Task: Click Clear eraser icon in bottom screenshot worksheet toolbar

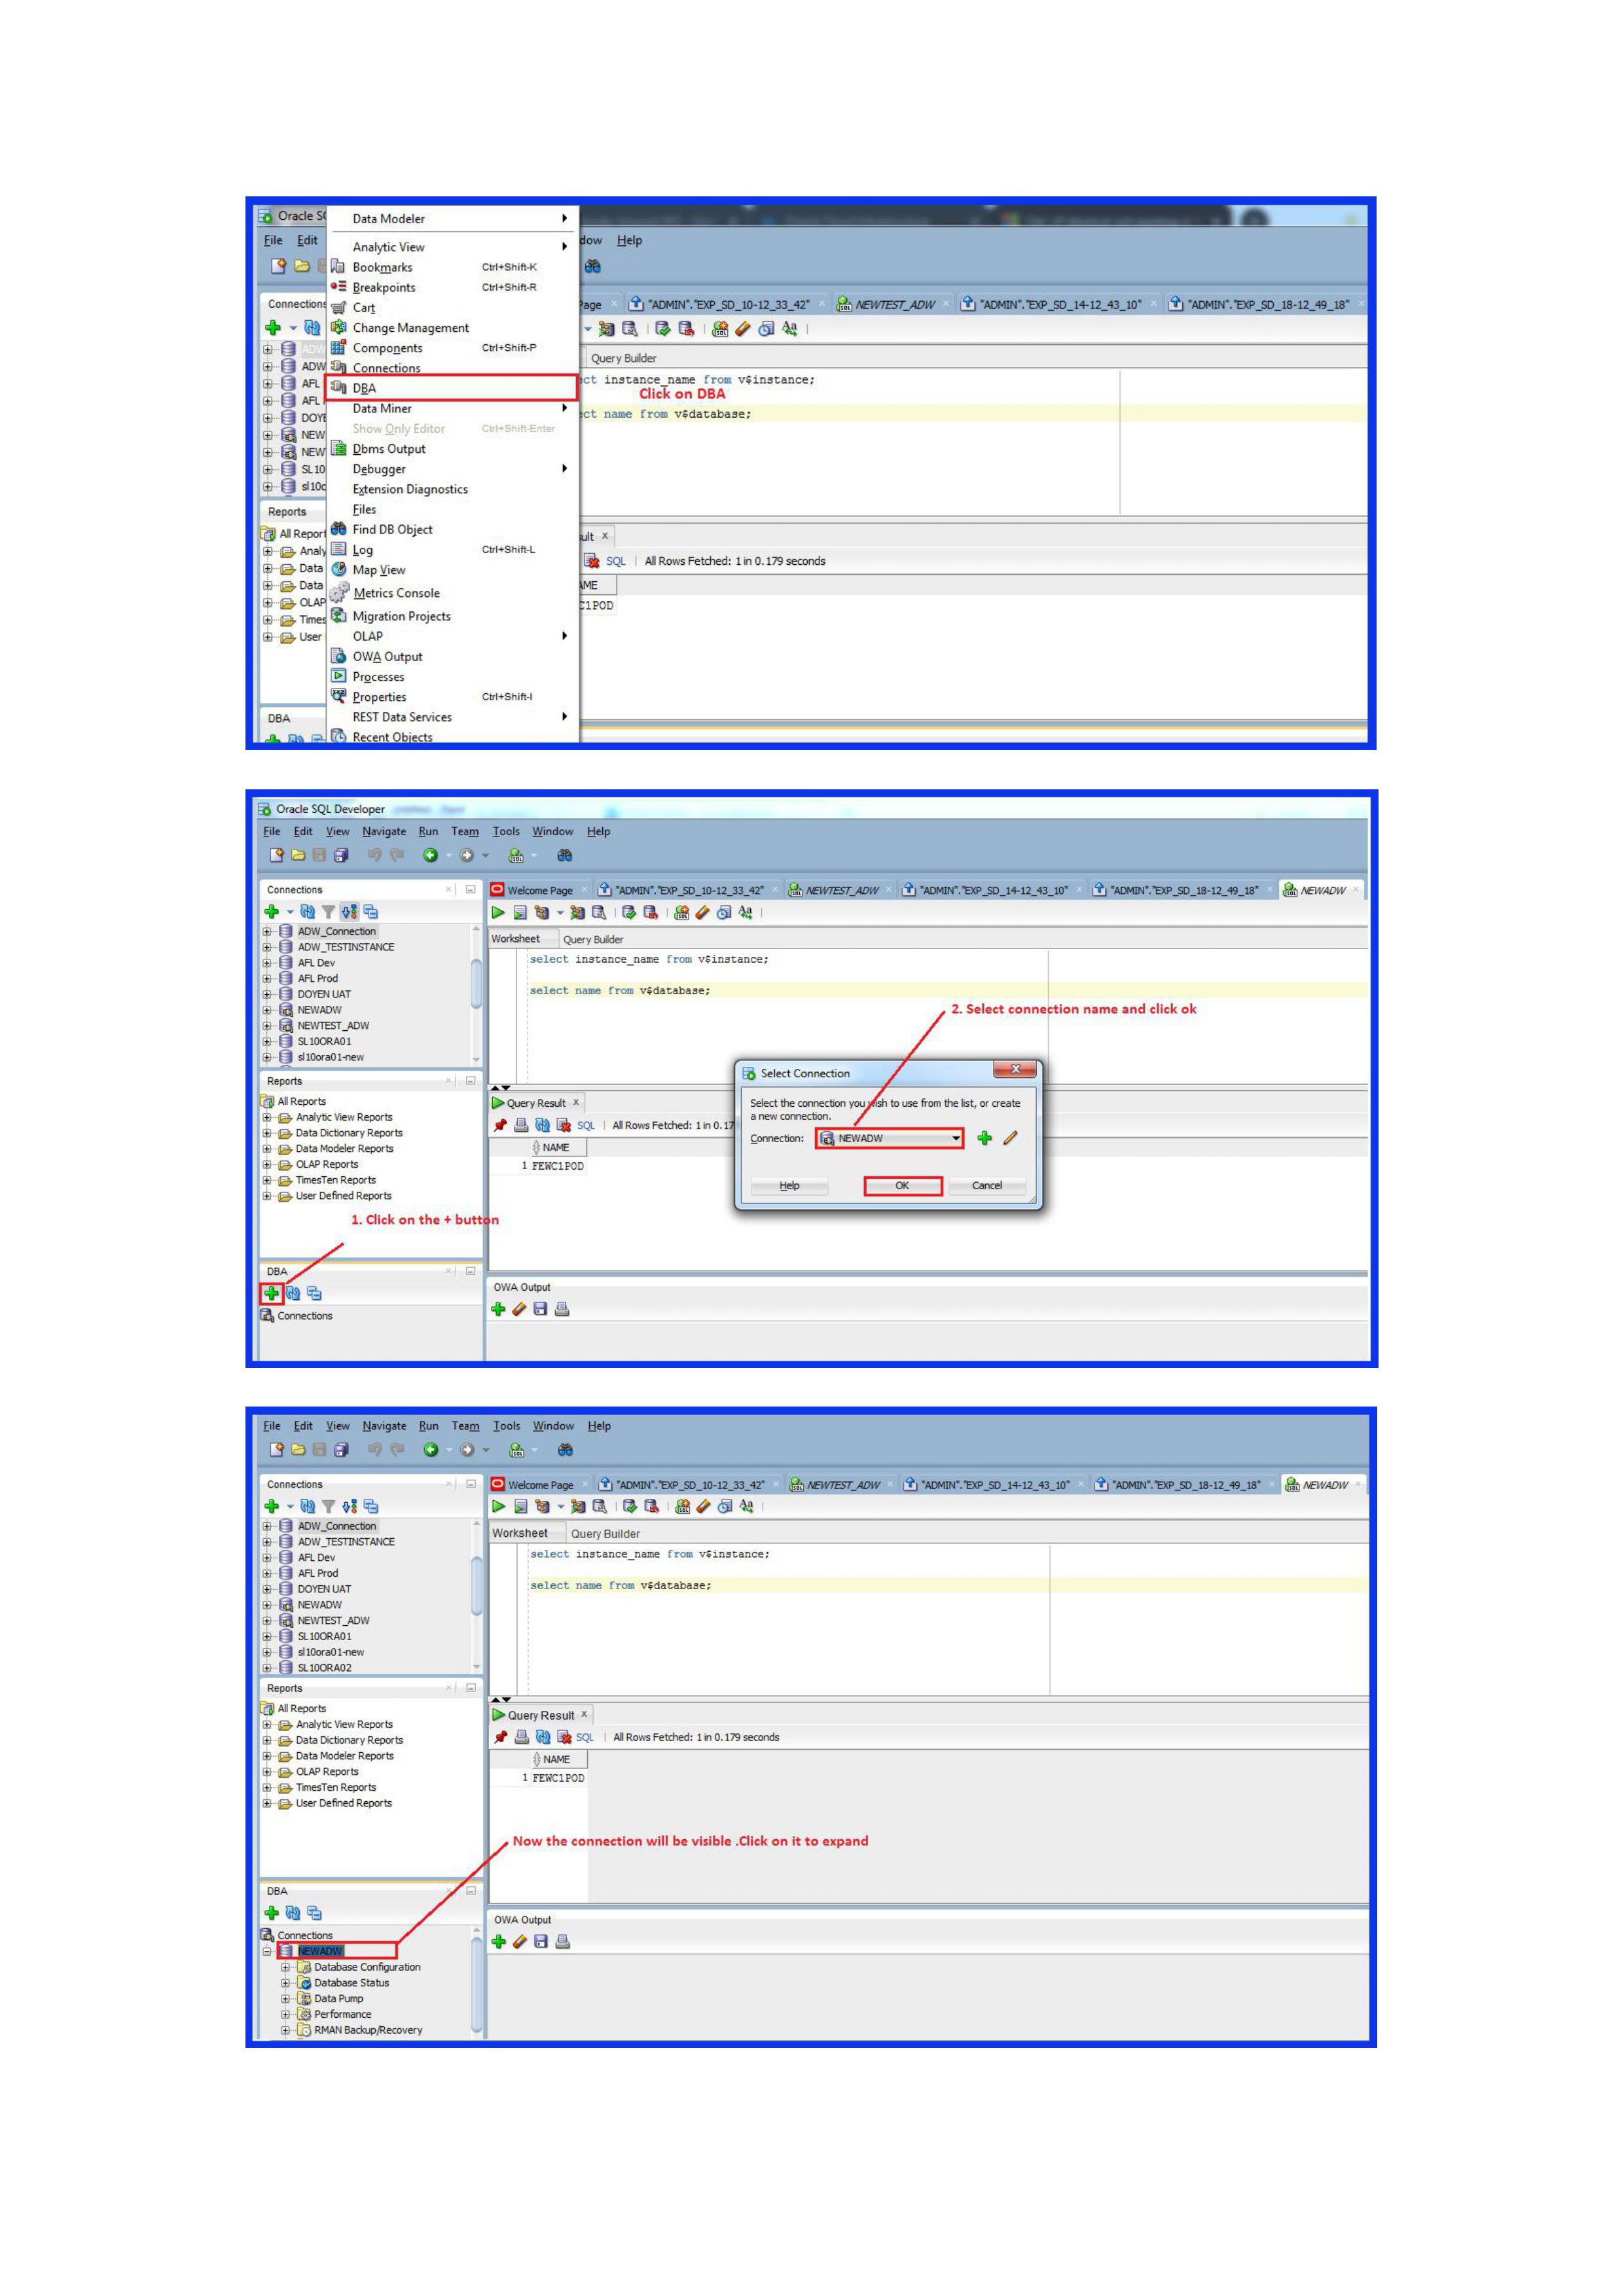Action: point(703,1506)
